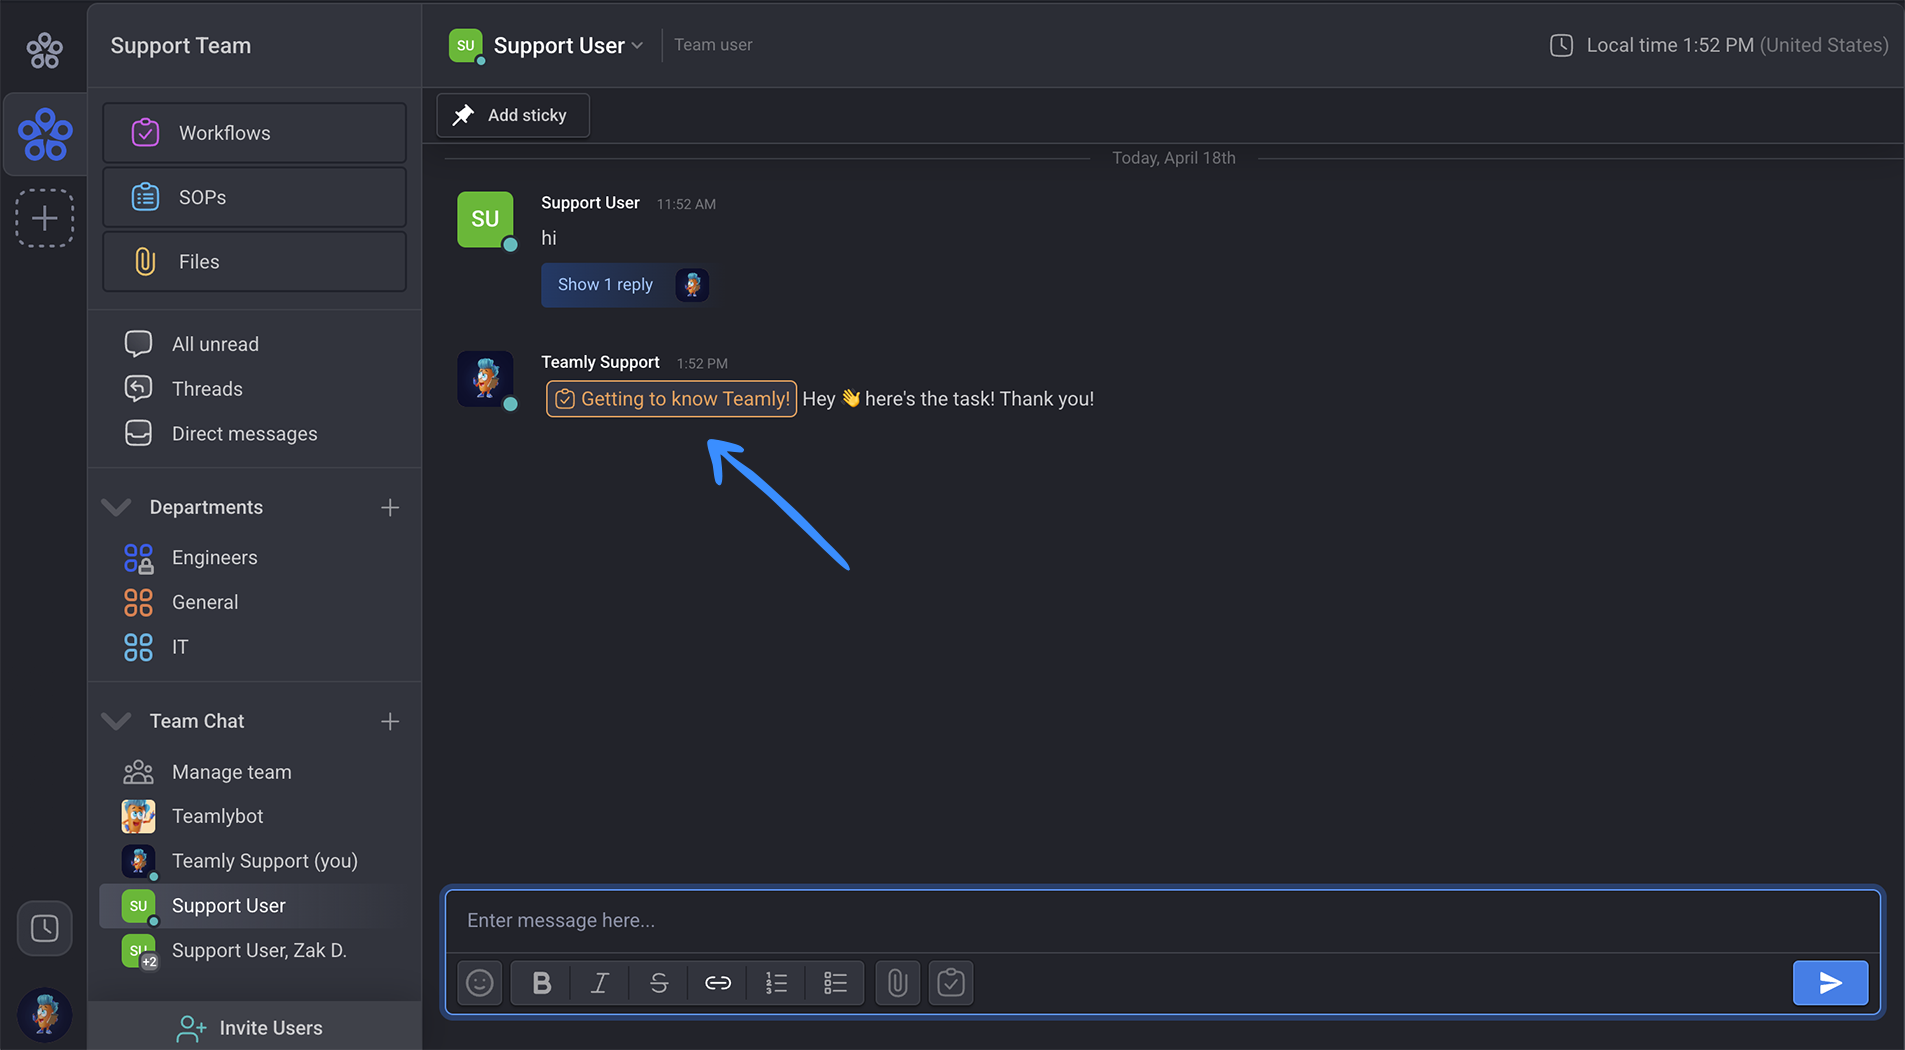The height and width of the screenshot is (1050, 1905).
Task: Select the Support User chat
Action: click(x=254, y=906)
